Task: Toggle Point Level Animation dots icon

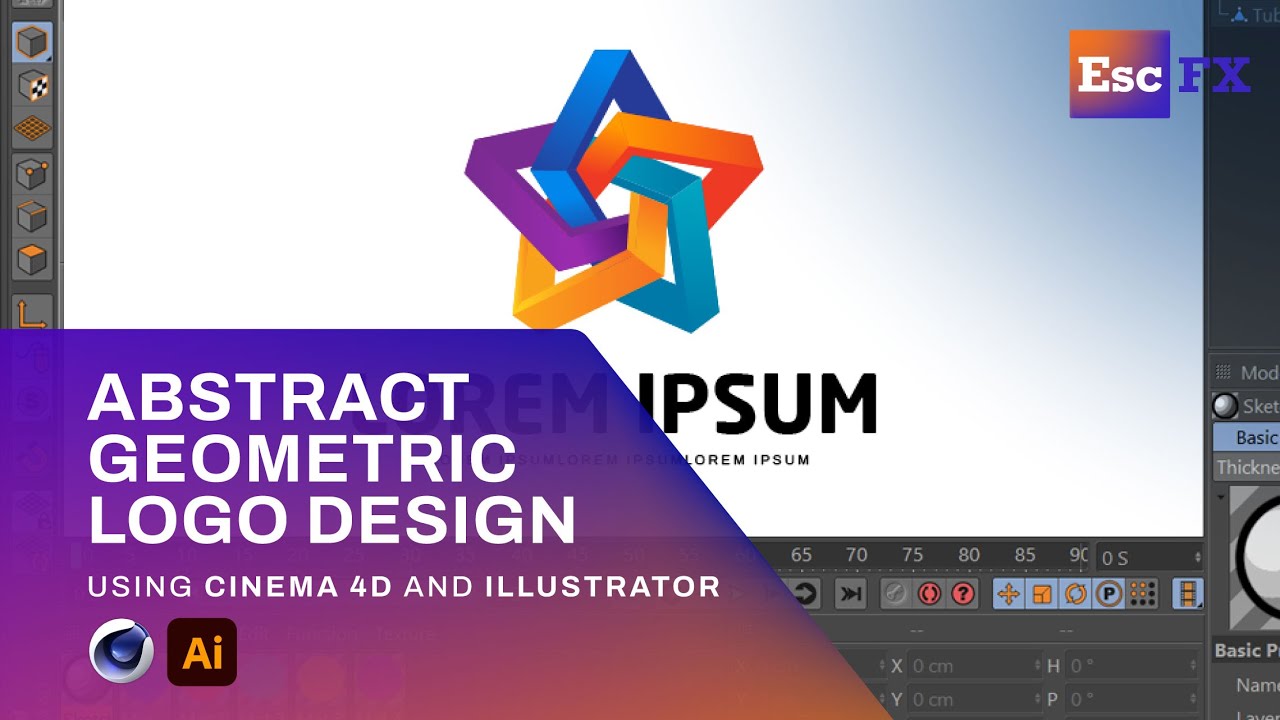Action: (1142, 594)
